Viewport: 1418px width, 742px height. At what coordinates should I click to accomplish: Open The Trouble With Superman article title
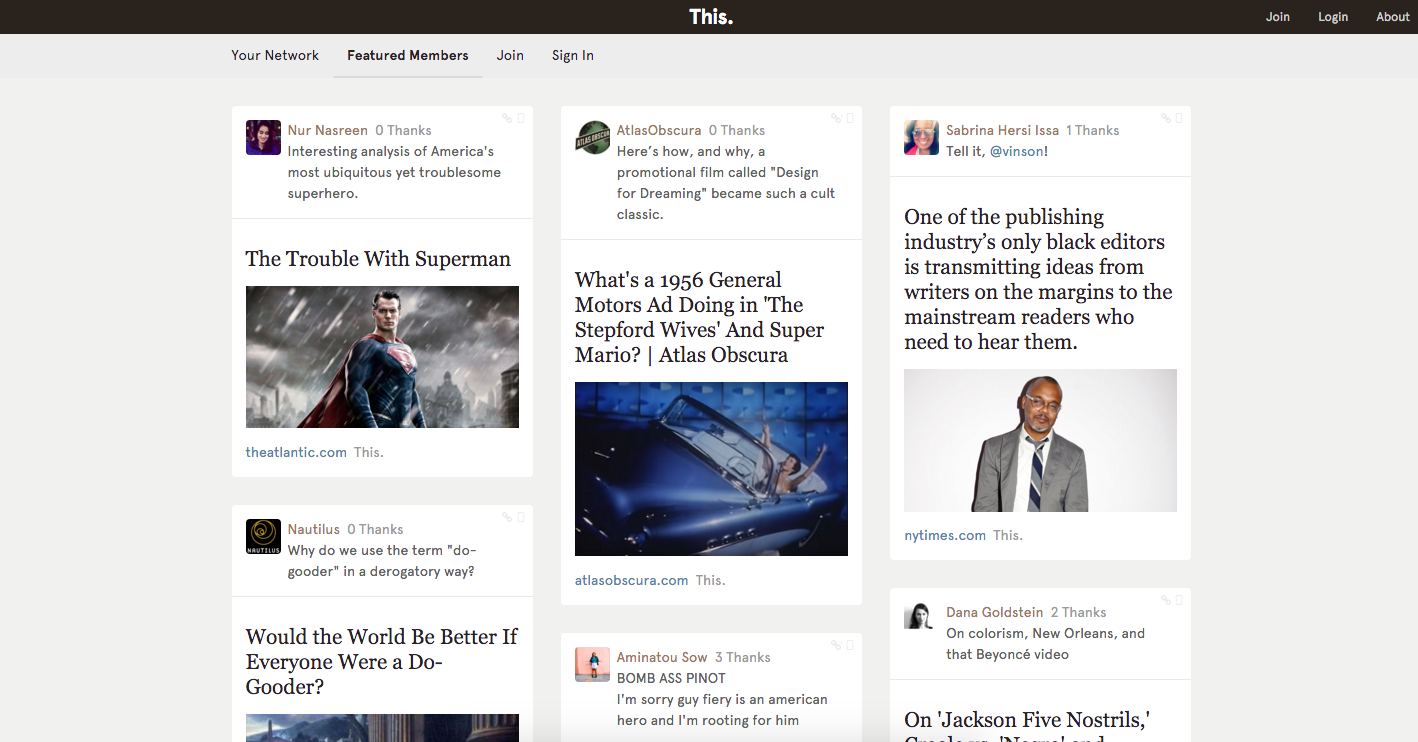[378, 259]
